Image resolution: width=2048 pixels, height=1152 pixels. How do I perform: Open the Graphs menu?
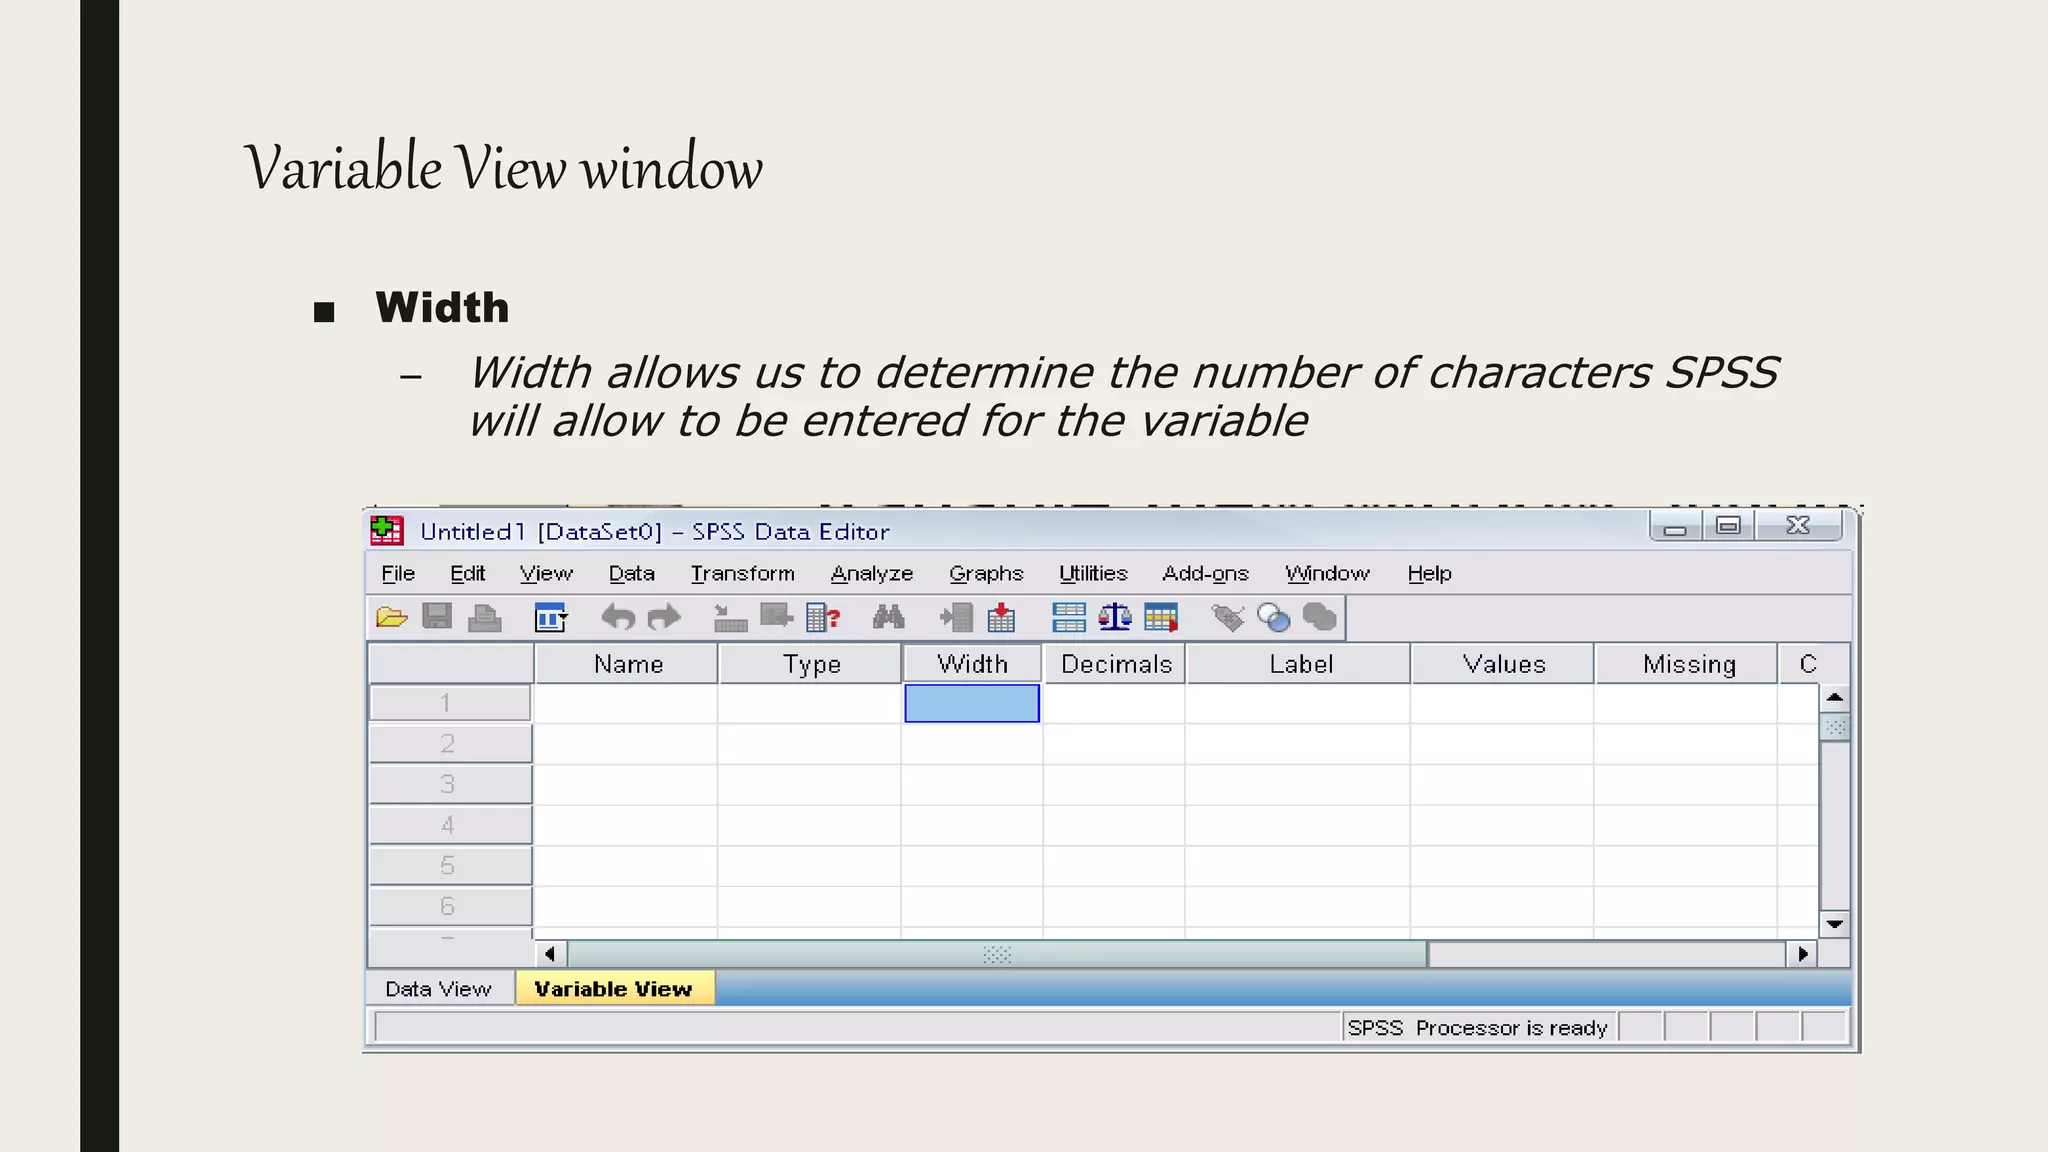pos(986,574)
